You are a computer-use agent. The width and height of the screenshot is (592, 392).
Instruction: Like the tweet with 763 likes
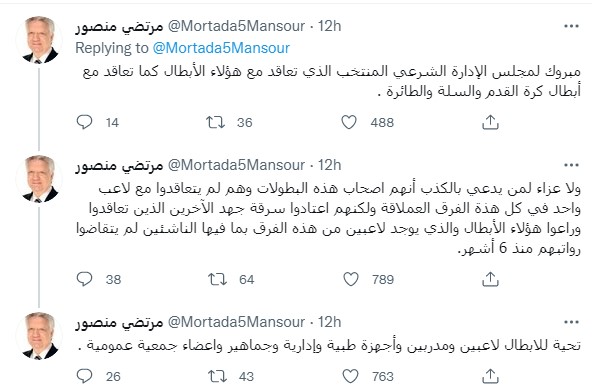click(x=350, y=376)
